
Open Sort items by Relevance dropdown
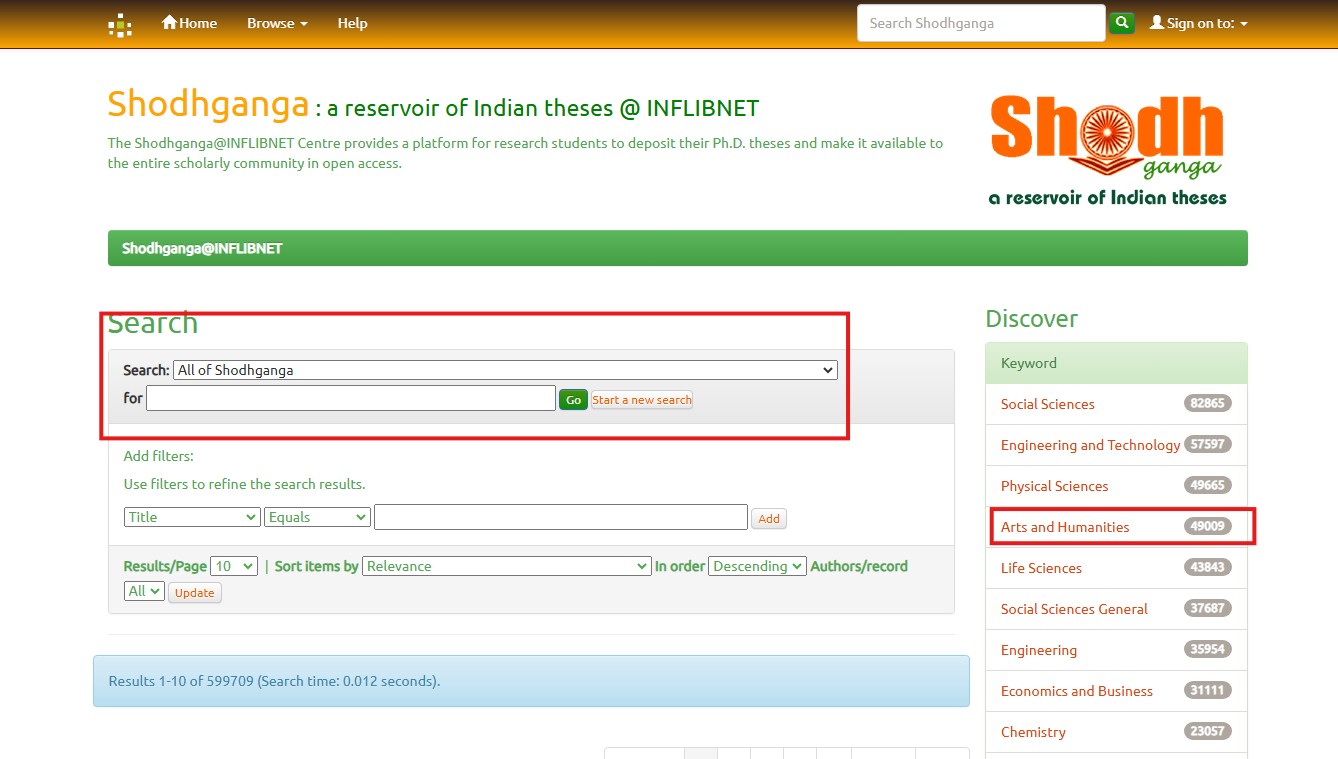(506, 566)
